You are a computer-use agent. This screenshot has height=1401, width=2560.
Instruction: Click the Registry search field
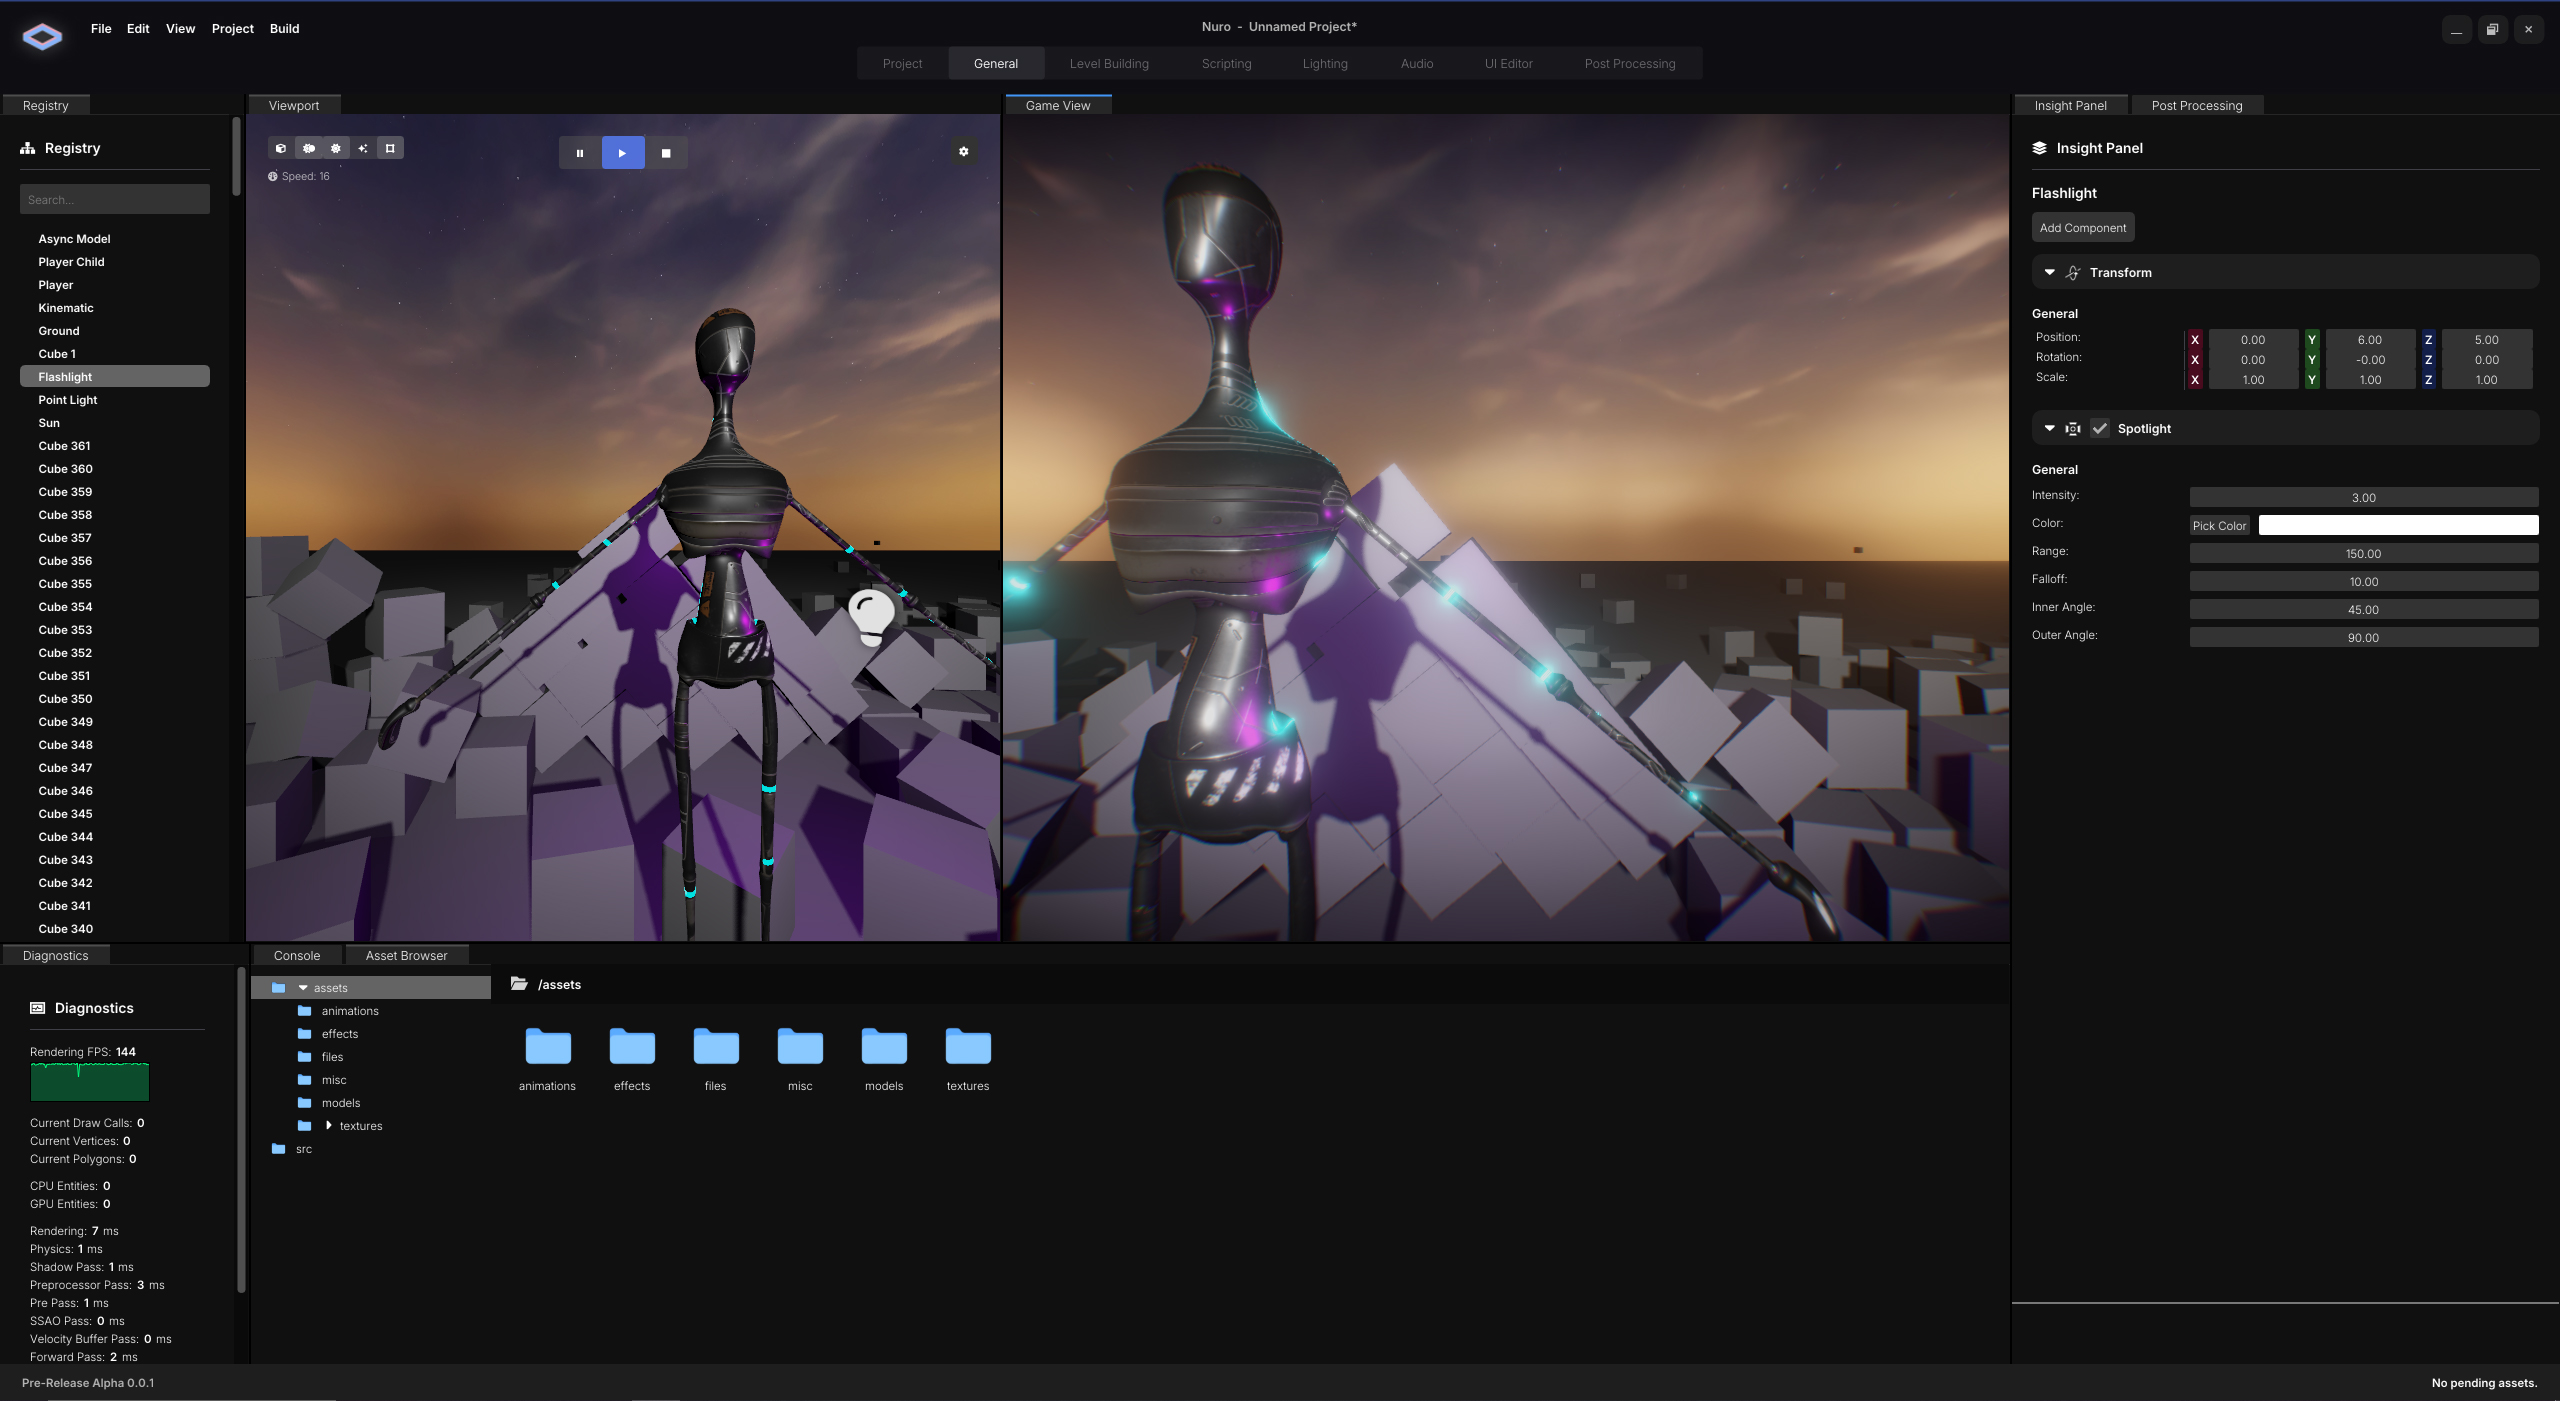click(x=115, y=200)
